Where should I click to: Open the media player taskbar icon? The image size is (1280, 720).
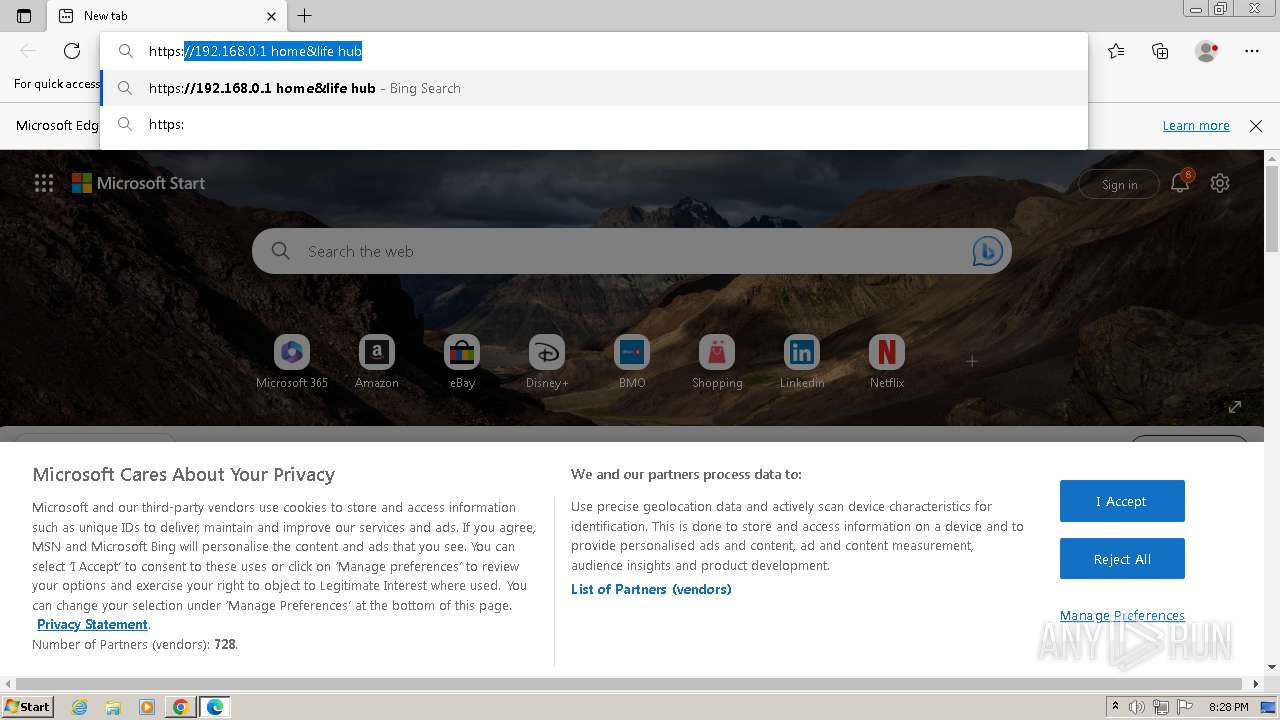[x=147, y=707]
